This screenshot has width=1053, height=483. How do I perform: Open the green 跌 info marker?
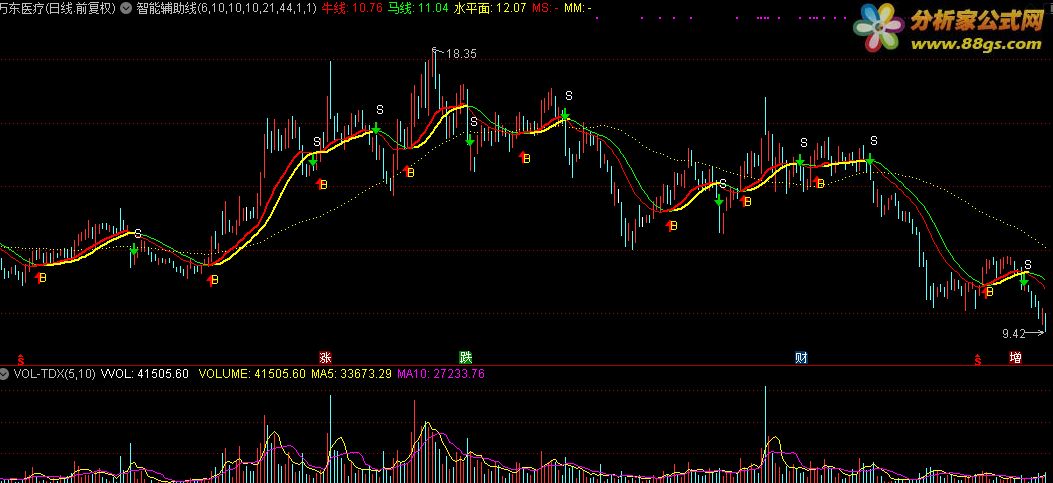tap(465, 357)
